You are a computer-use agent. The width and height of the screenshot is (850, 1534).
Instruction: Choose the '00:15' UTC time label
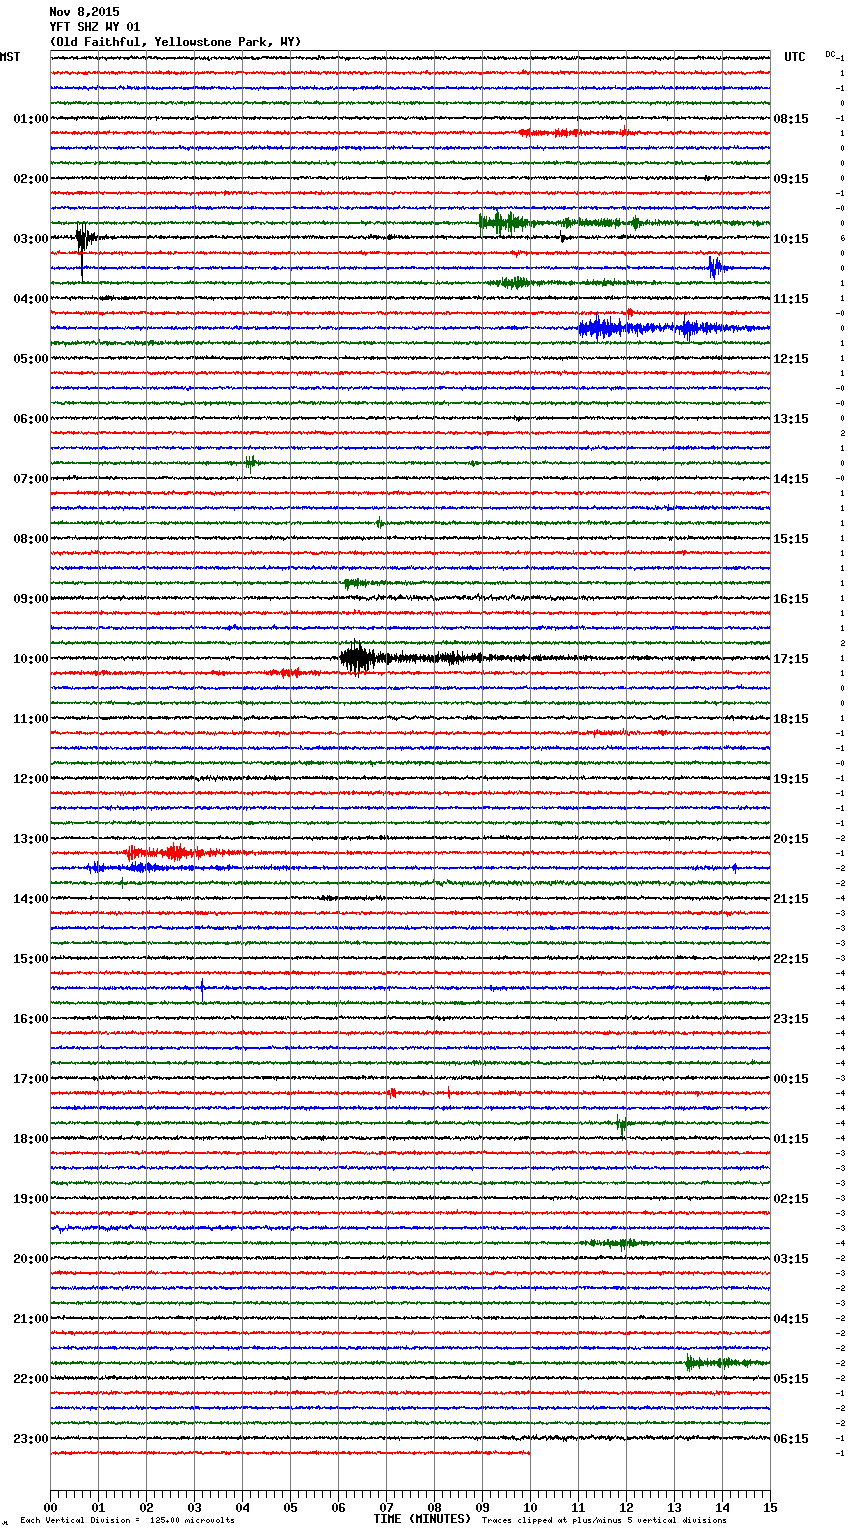pyautogui.click(x=791, y=1079)
